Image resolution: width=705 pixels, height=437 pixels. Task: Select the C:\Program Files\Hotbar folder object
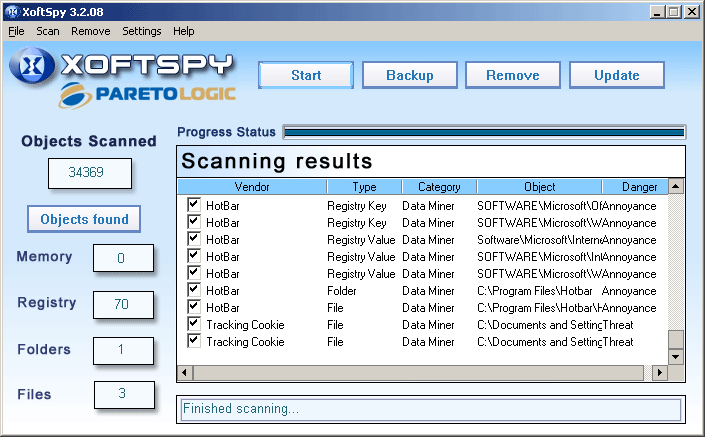pos(534,291)
